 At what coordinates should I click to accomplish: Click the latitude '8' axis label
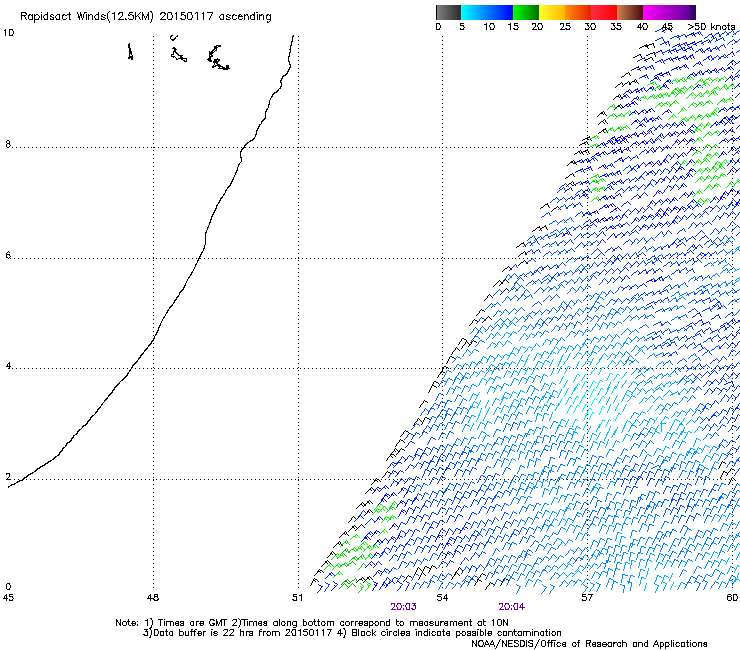[8, 144]
